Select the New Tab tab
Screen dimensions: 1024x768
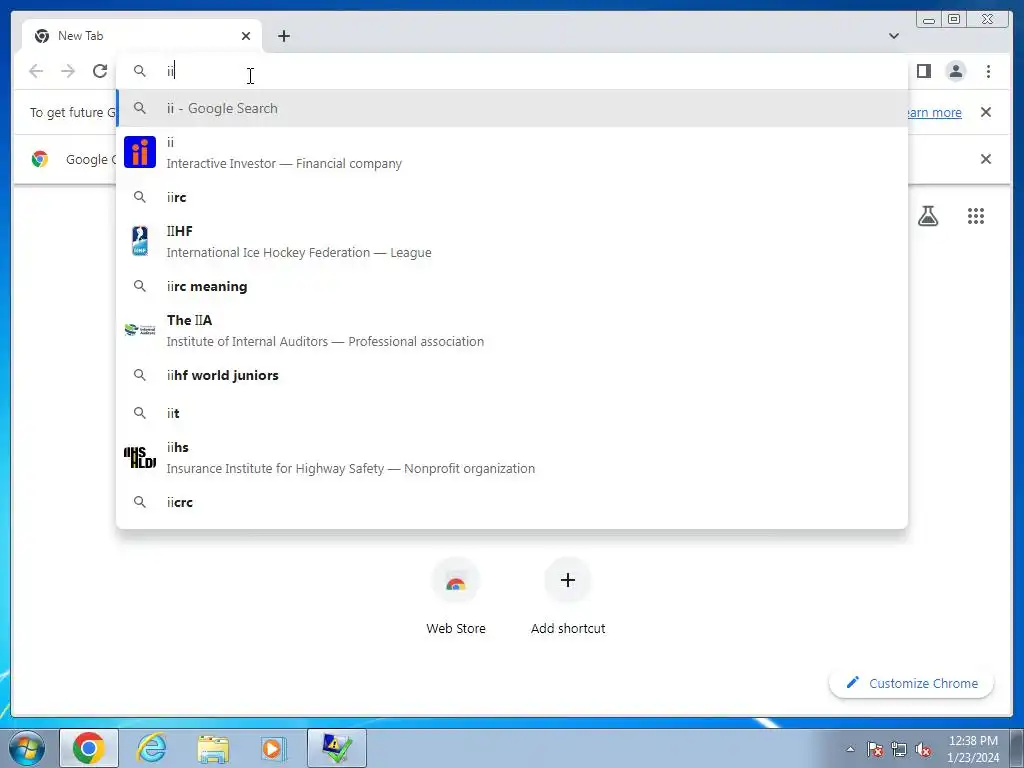[142, 36]
